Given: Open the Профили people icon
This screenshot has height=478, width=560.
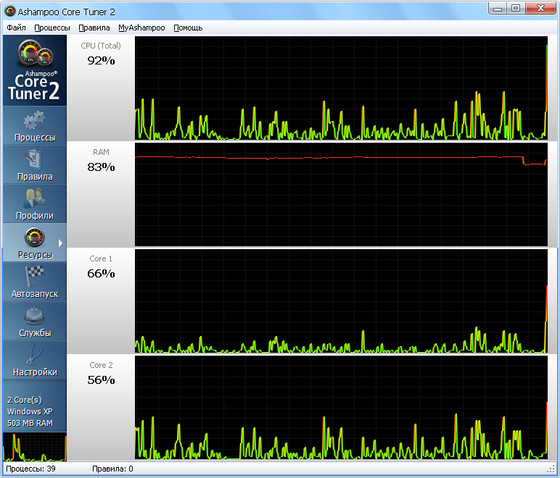Looking at the screenshot, I should coord(34,198).
